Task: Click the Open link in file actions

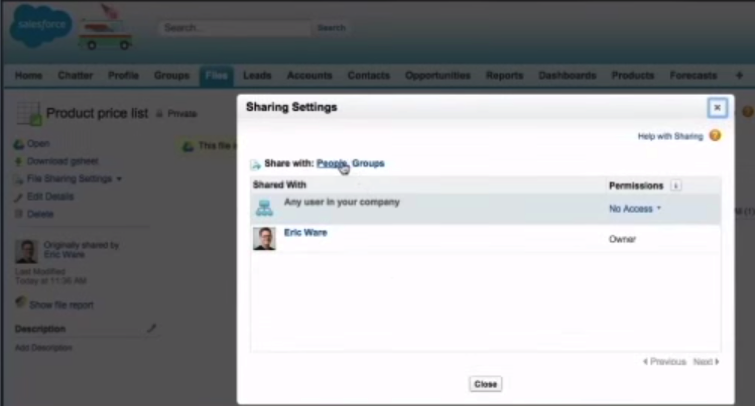Action: [38, 144]
